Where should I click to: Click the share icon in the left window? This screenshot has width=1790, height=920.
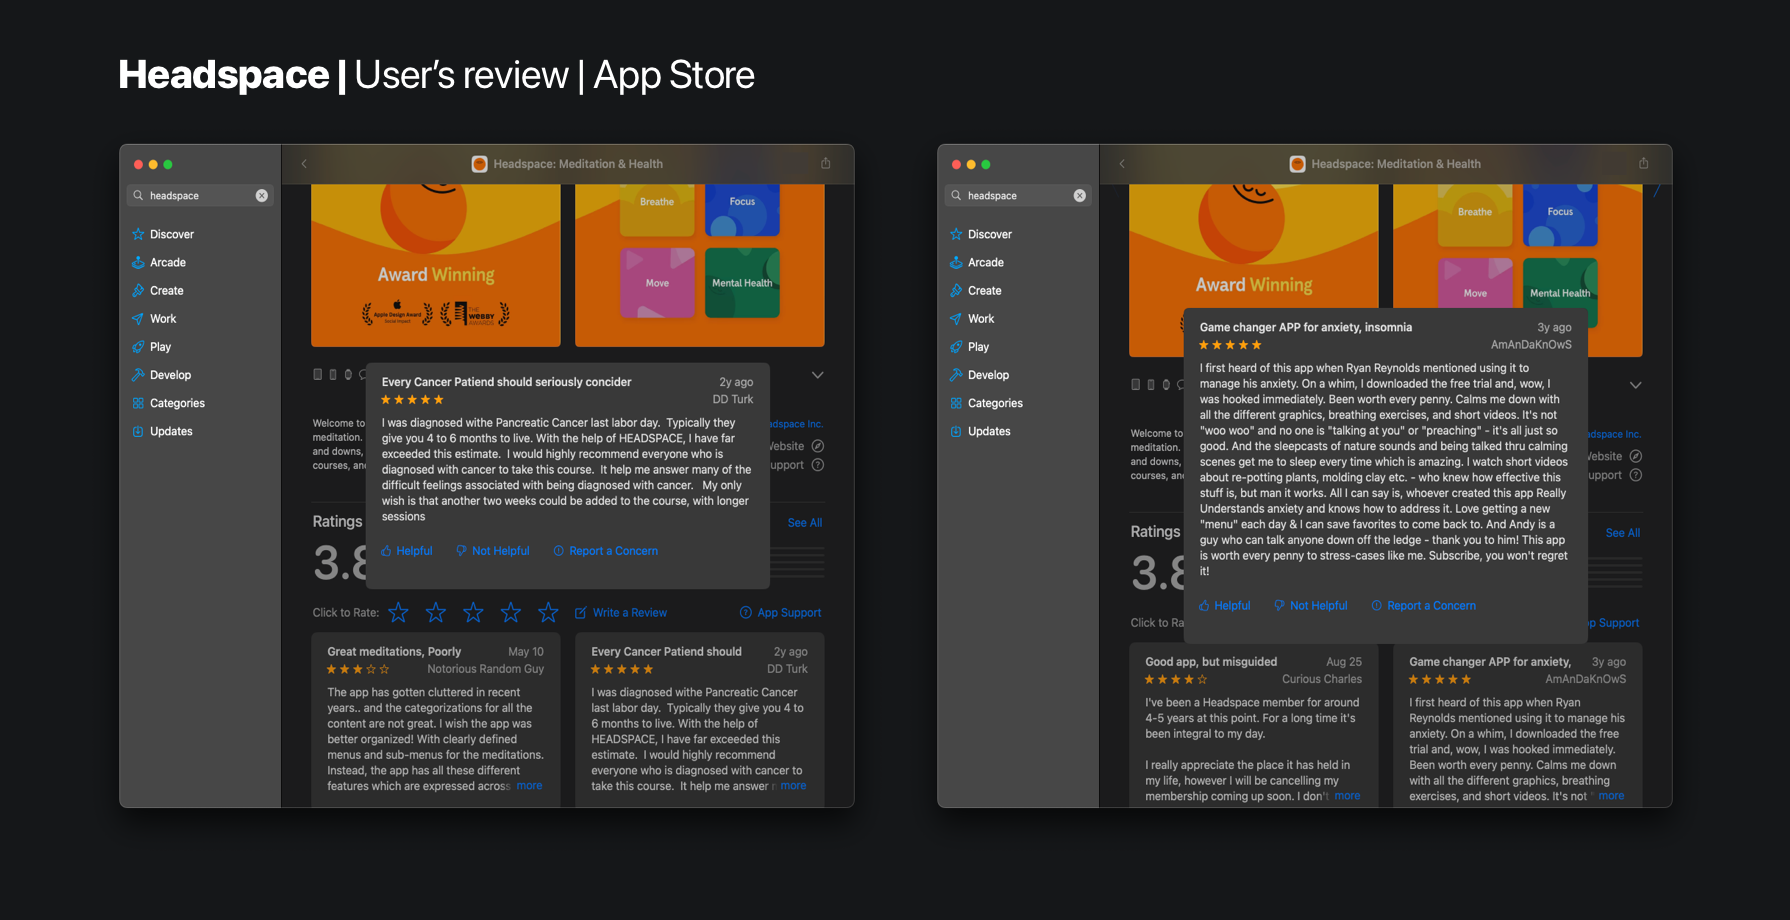point(826,163)
